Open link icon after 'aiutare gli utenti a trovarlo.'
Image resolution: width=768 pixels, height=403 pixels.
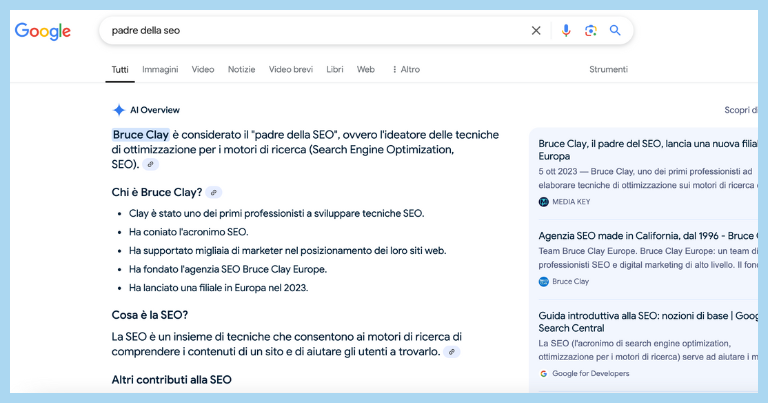coord(452,352)
